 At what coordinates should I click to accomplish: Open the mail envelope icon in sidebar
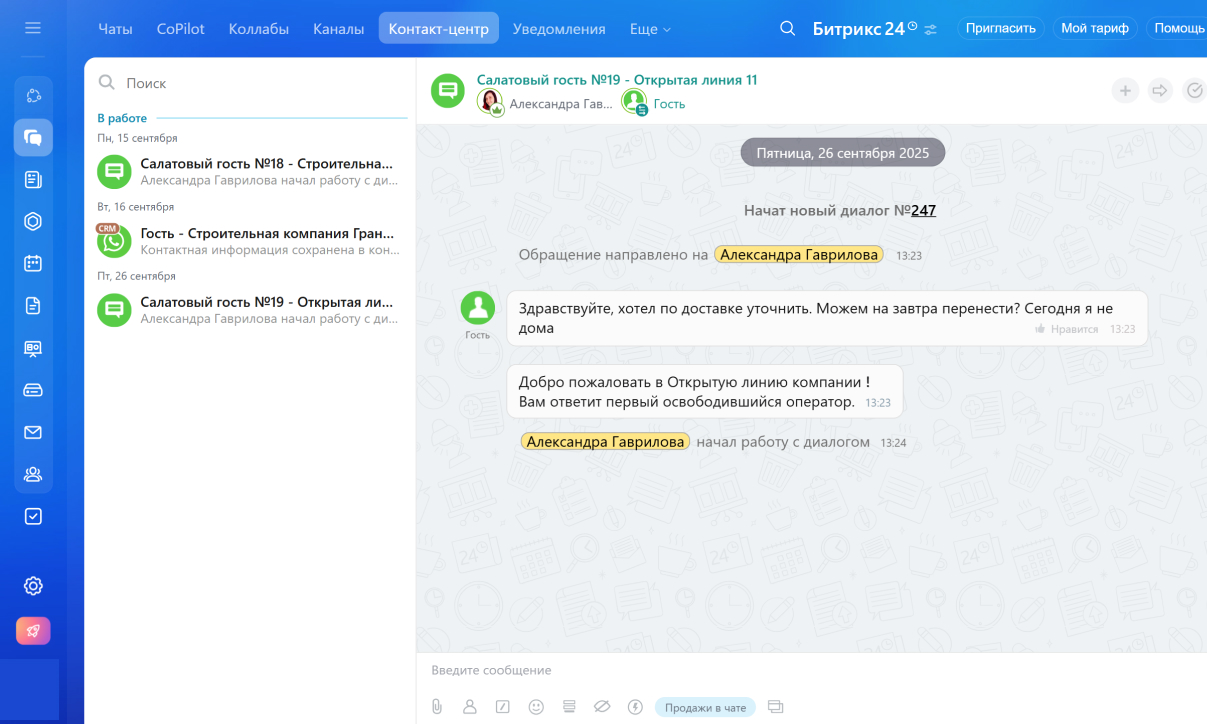pos(33,432)
